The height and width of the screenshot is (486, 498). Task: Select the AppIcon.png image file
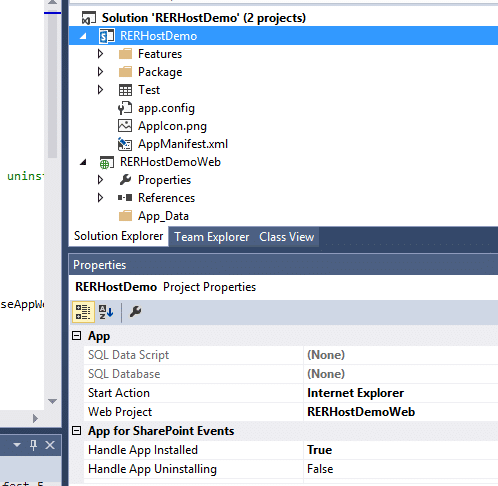[172, 126]
